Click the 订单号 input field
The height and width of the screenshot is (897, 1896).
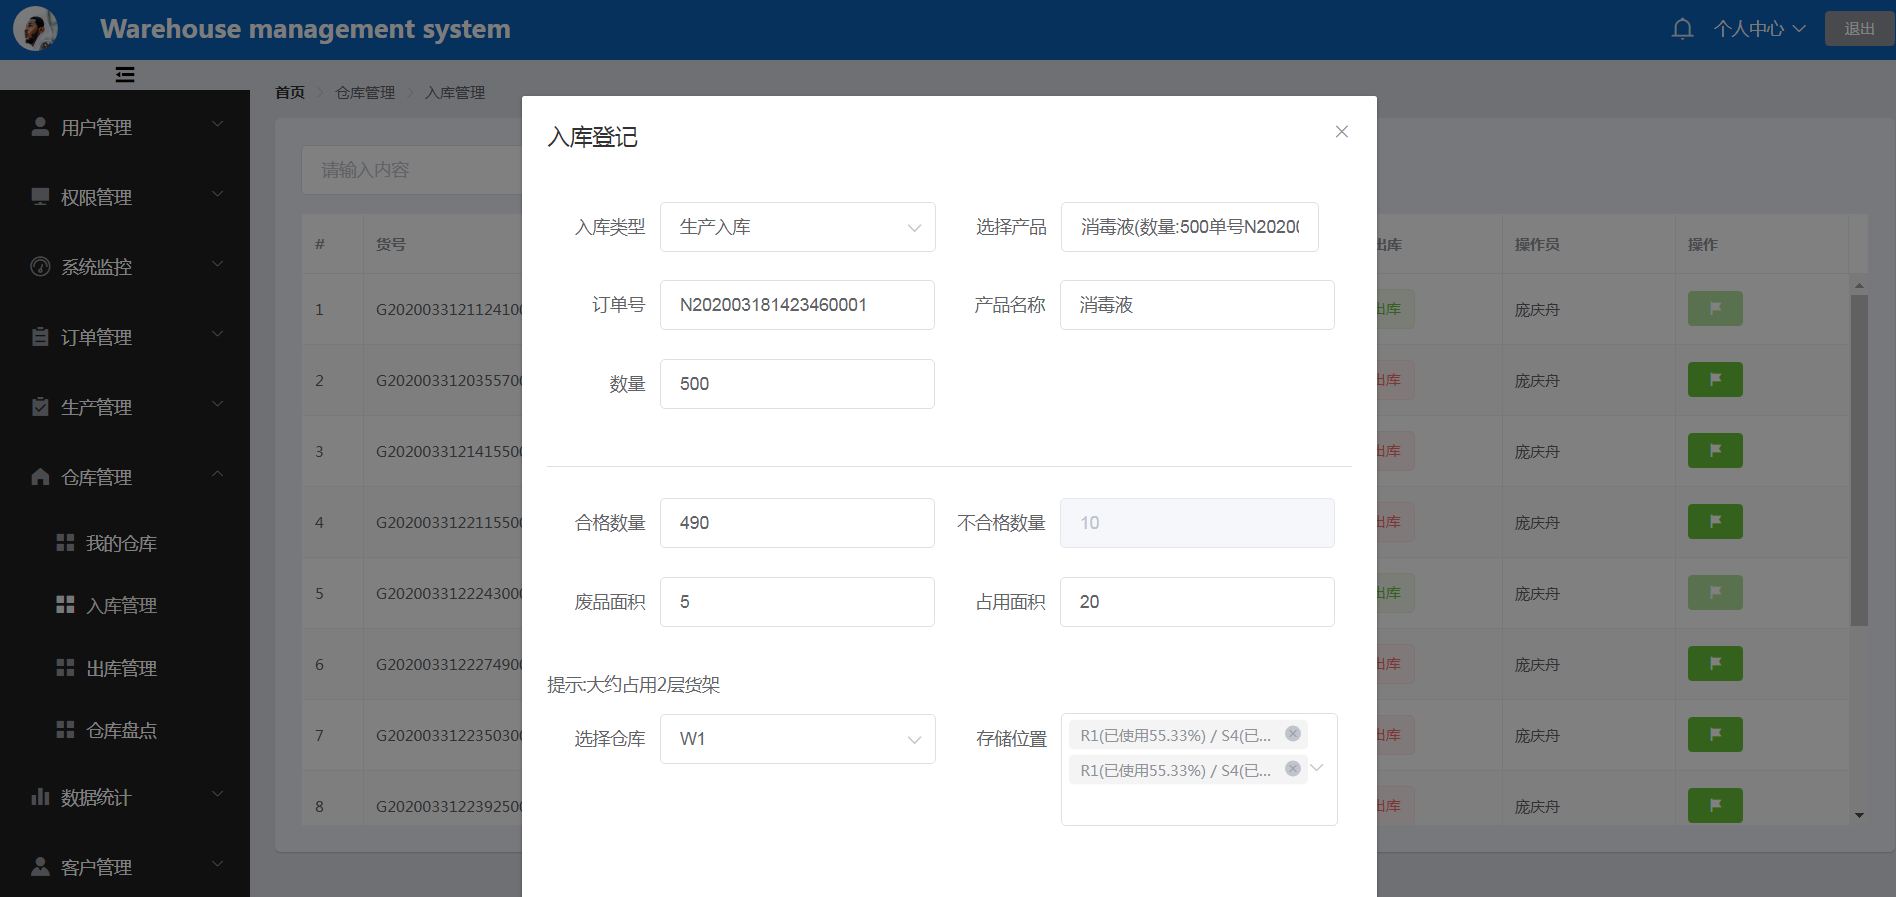[798, 305]
